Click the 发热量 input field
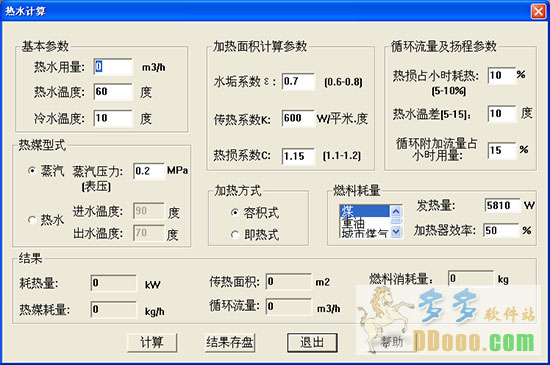Screen dimensions: 550x365 503,205
